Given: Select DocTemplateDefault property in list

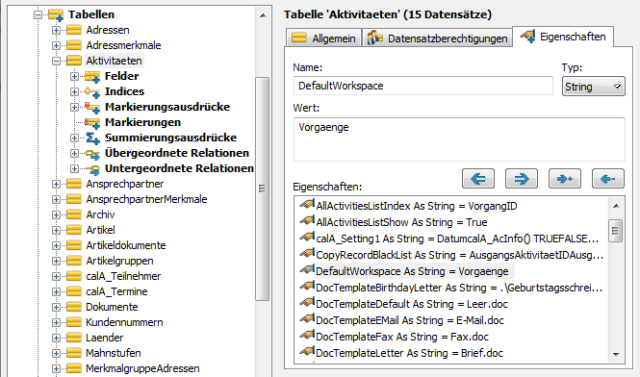Looking at the screenshot, I should 412,304.
